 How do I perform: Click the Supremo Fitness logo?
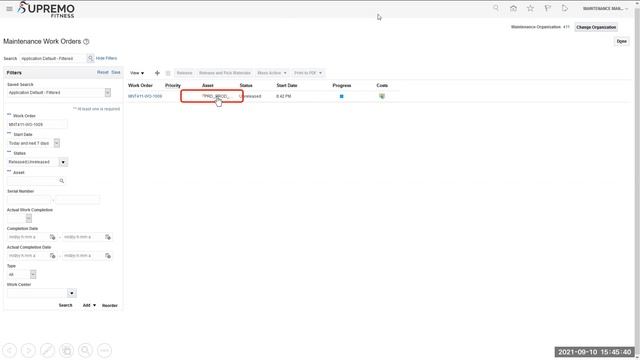pos(46,9)
